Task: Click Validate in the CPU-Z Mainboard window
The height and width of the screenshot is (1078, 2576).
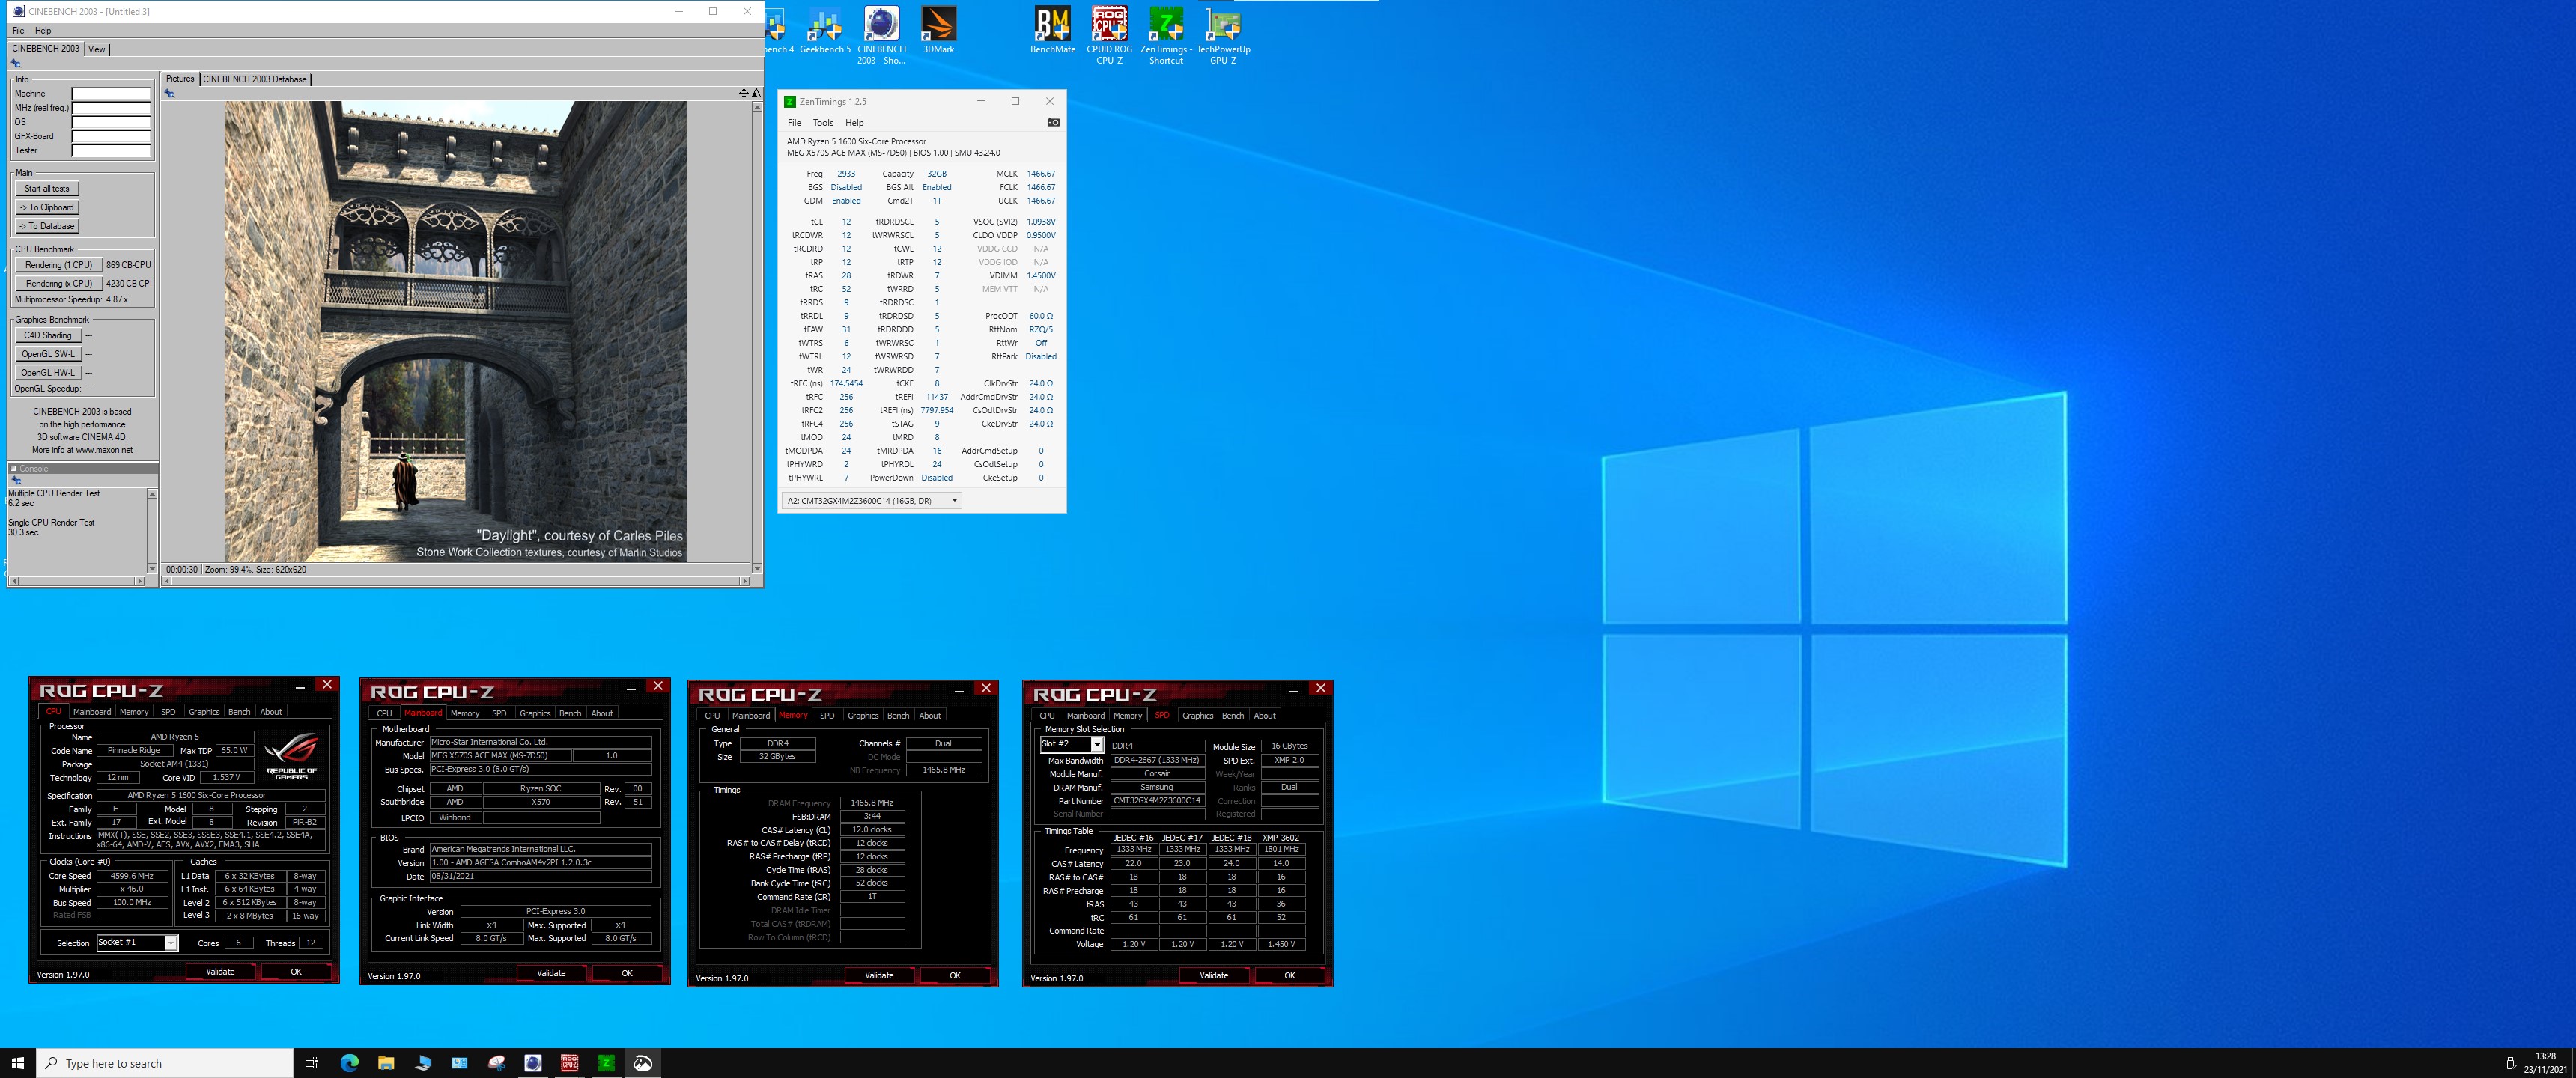Action: pyautogui.click(x=551, y=973)
